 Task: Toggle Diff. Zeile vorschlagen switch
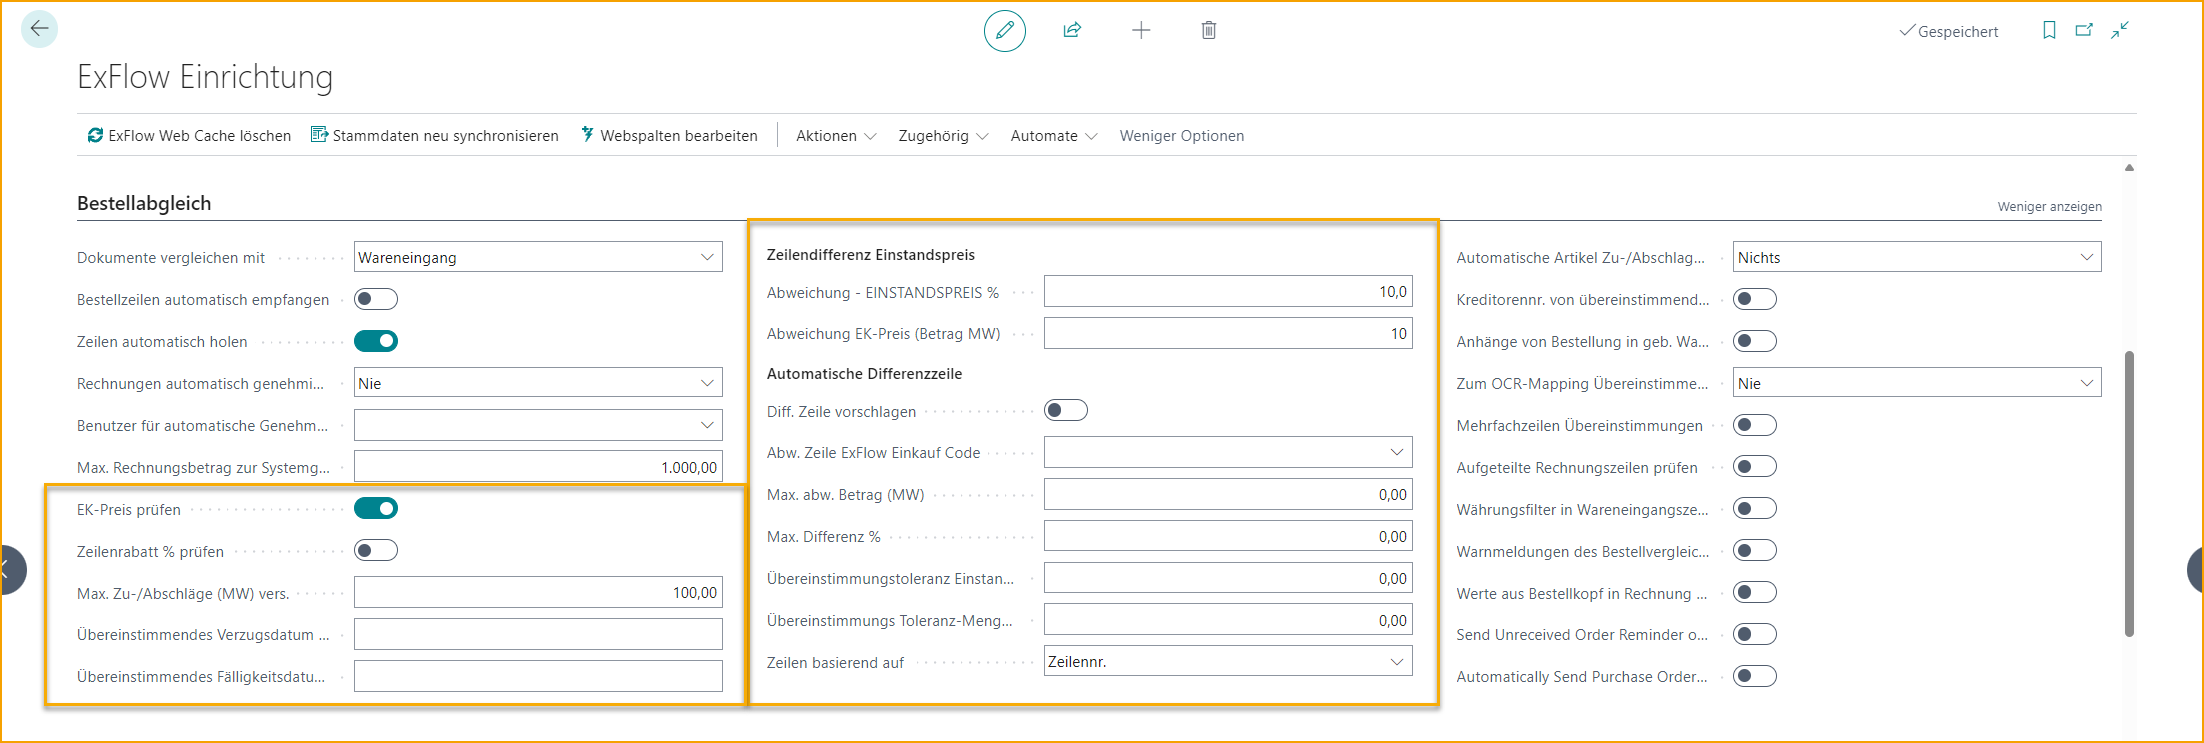tap(1066, 410)
